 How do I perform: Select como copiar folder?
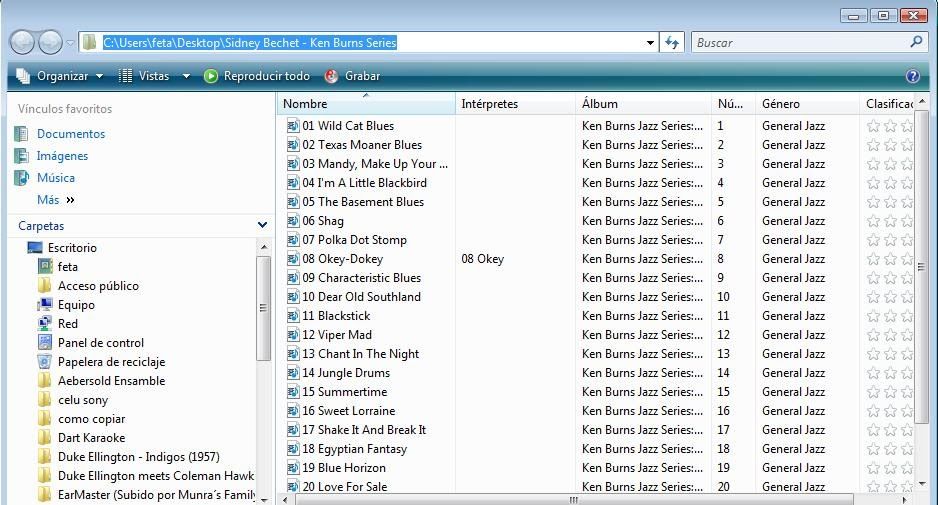click(x=92, y=419)
